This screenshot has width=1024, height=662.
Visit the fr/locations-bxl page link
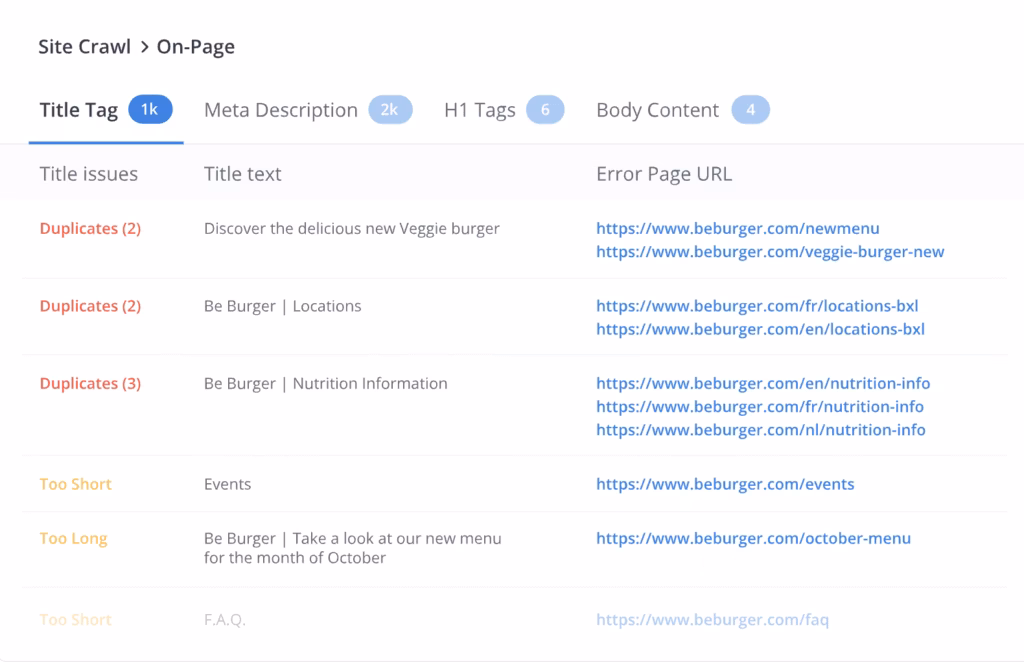[756, 306]
